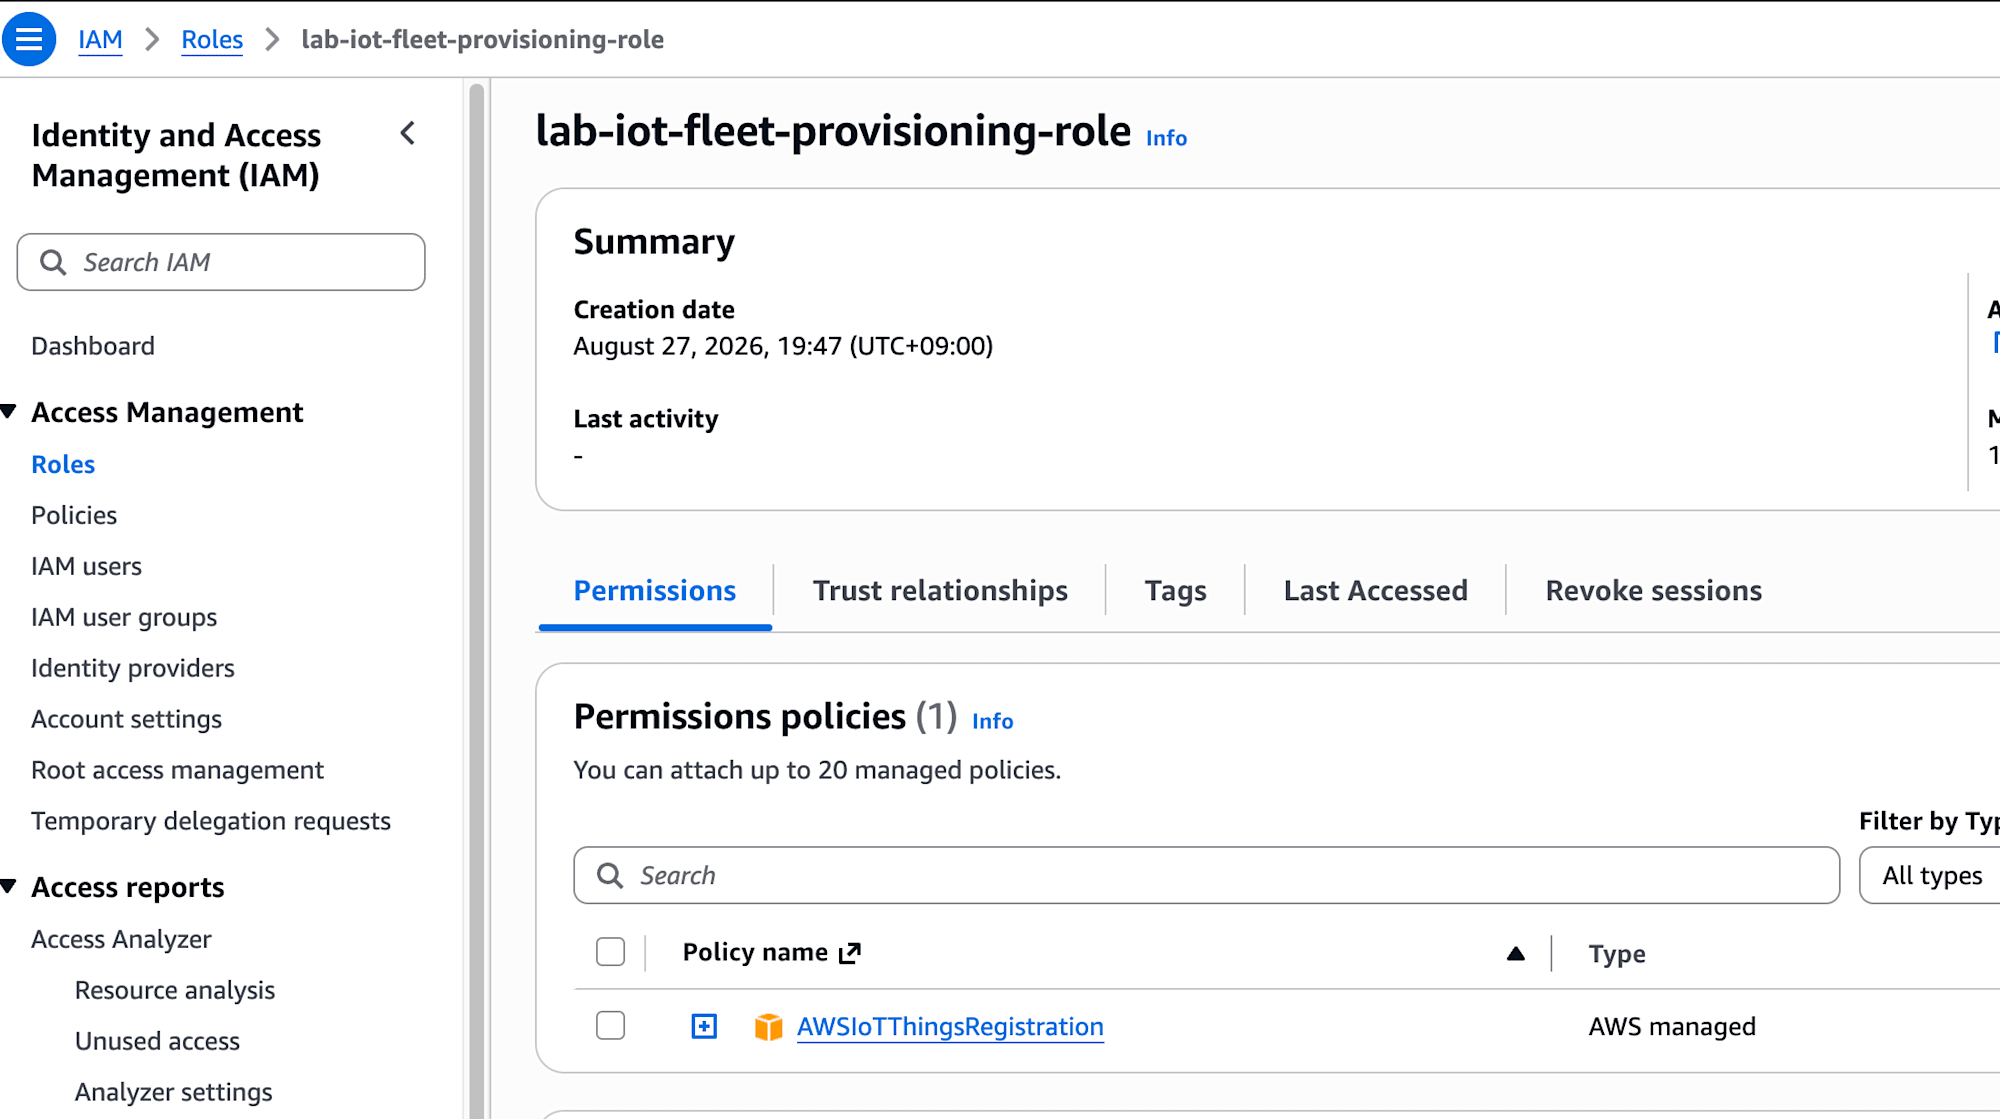Click the 'lab-iot-fleet-provisioning-role' breadcrumb text

pyautogui.click(x=482, y=40)
